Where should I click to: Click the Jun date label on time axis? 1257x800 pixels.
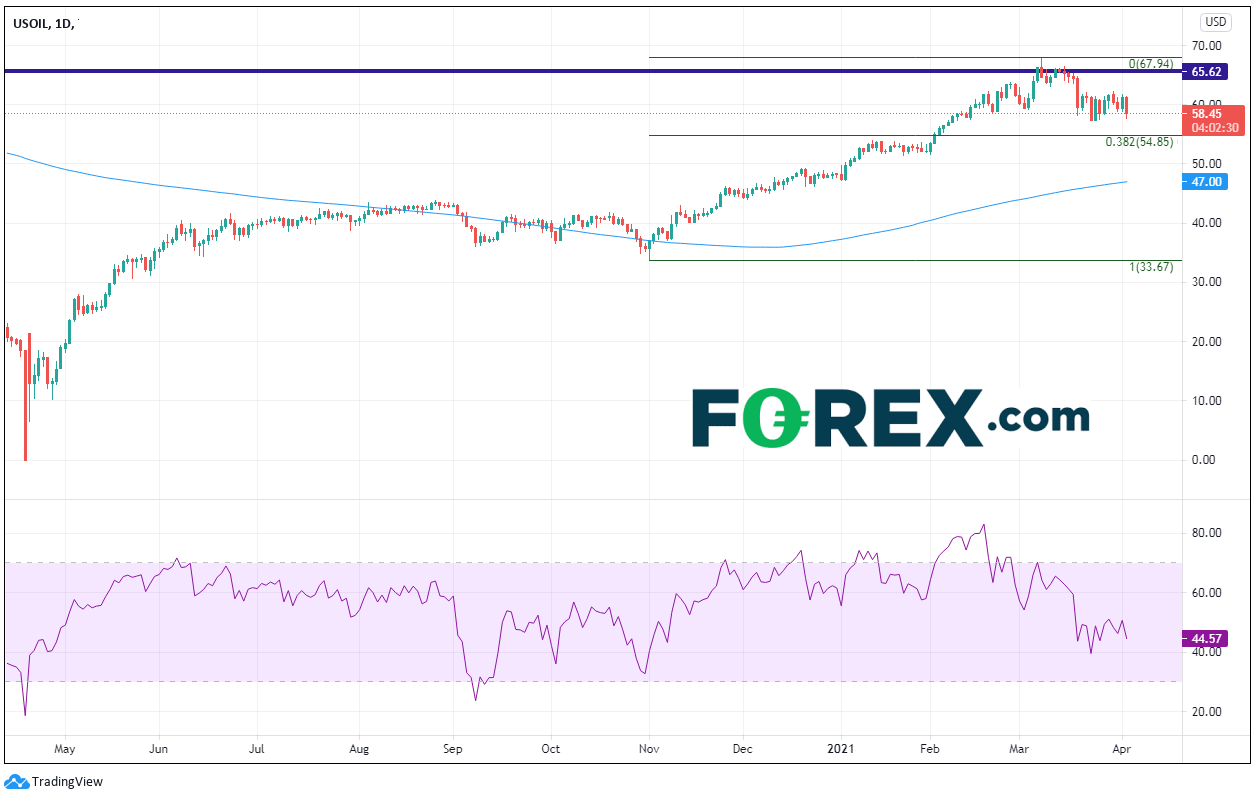pos(160,747)
